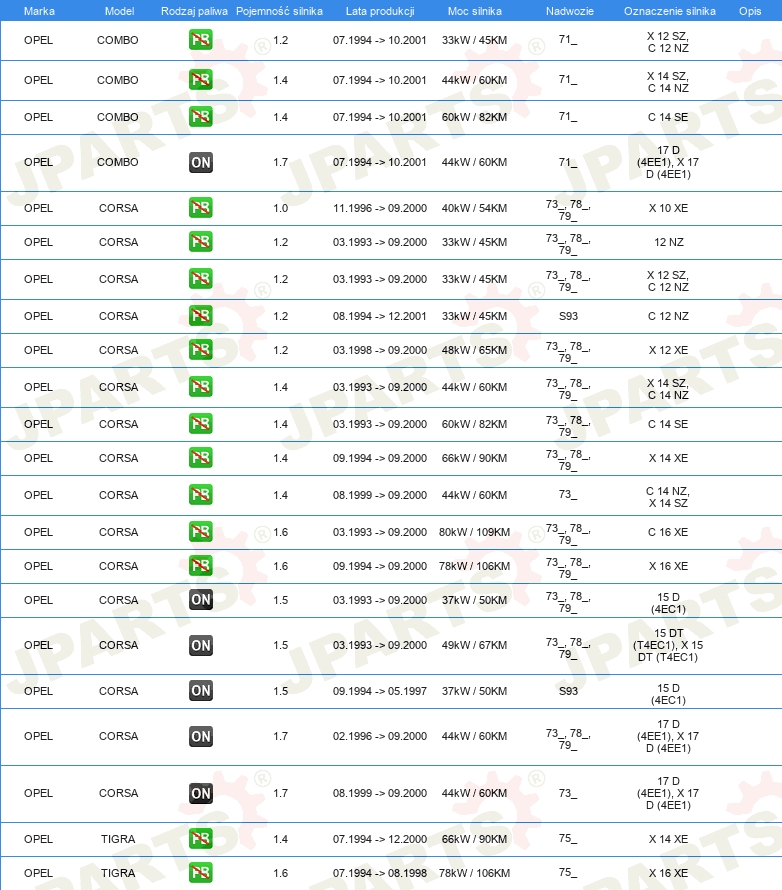Click petrol icon in CORSA 80kW / 109KM row
782x890 pixels.
(x=200, y=531)
